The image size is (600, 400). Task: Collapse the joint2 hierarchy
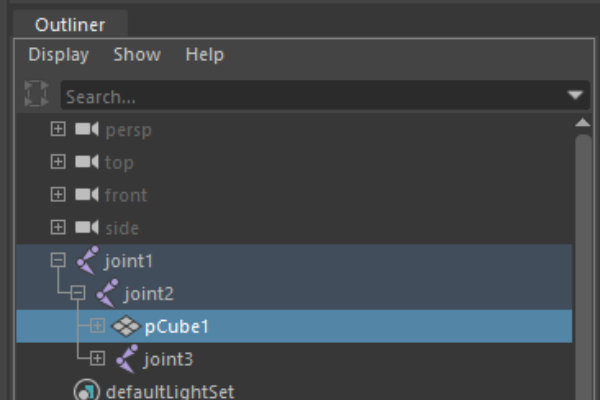78,293
